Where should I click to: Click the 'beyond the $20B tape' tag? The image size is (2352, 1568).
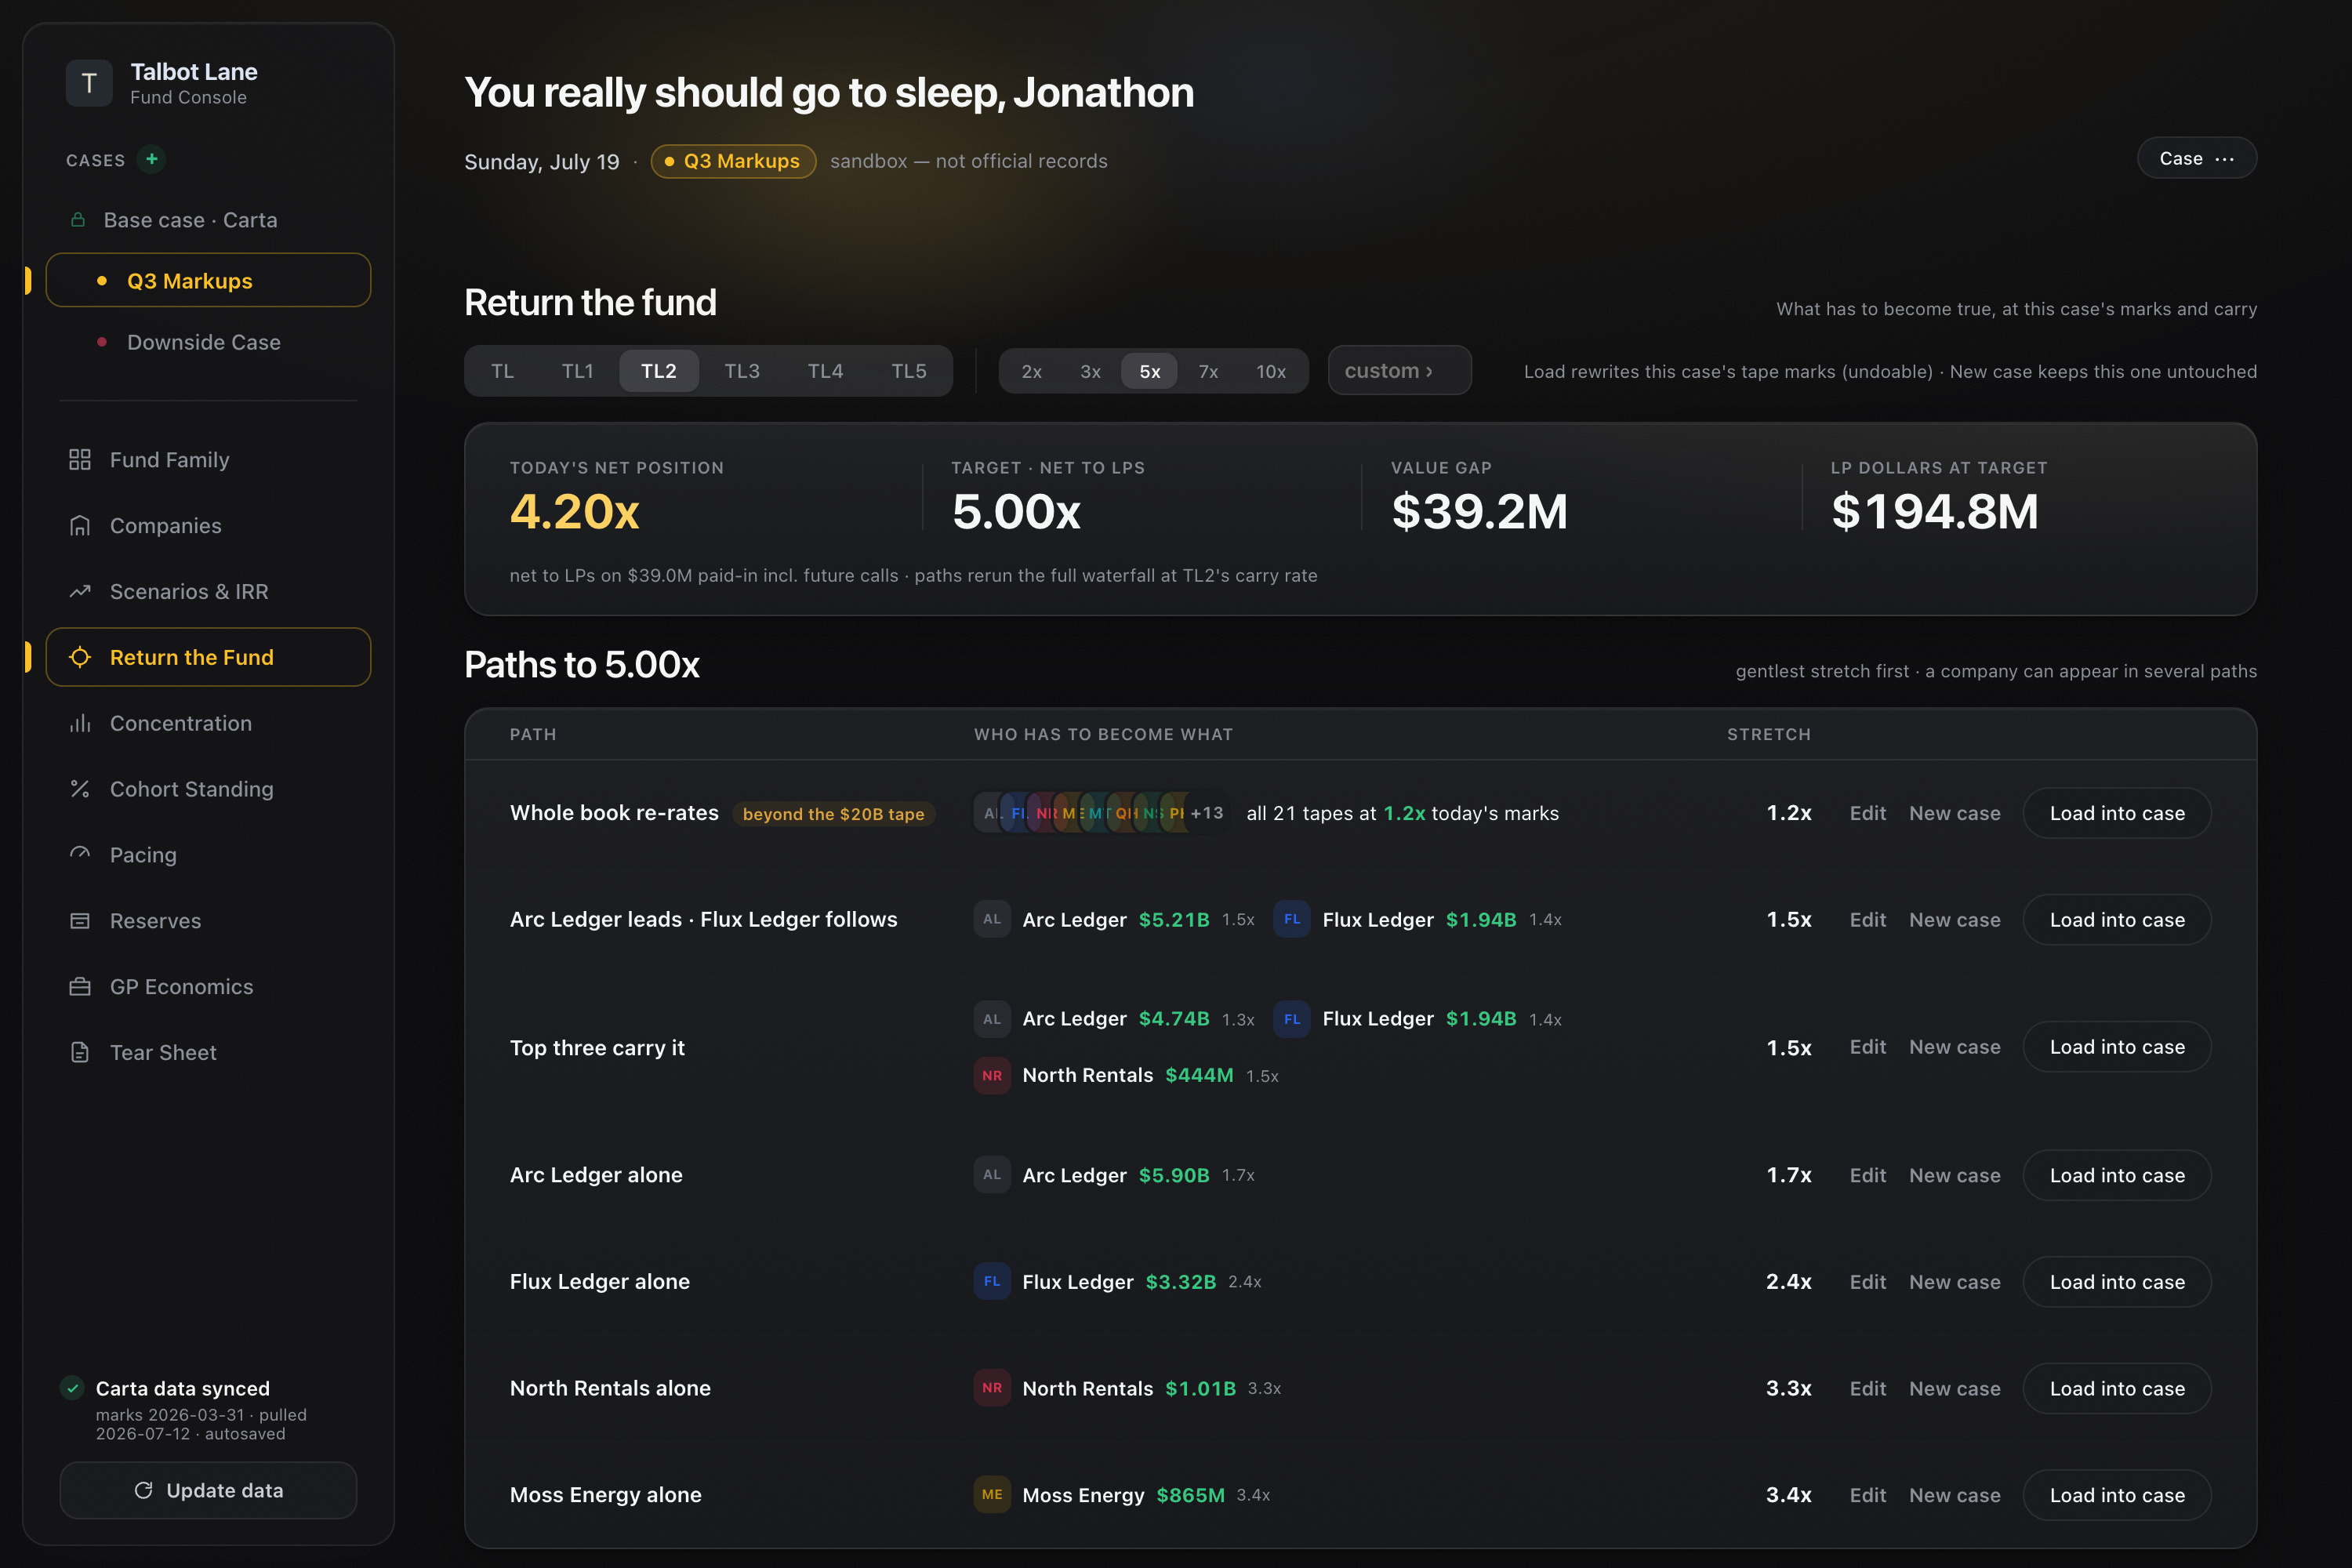[833, 814]
